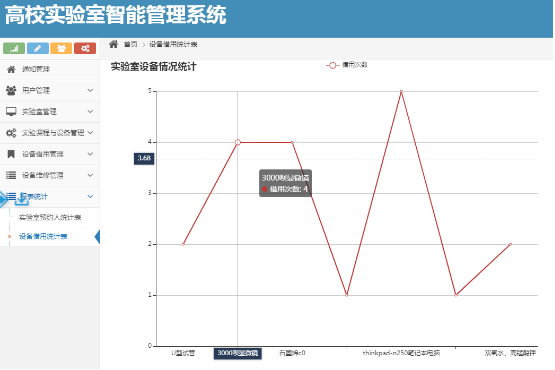The height and width of the screenshot is (370, 555).
Task: Collapse the 报表统计 menu chevron
Action: [90, 197]
